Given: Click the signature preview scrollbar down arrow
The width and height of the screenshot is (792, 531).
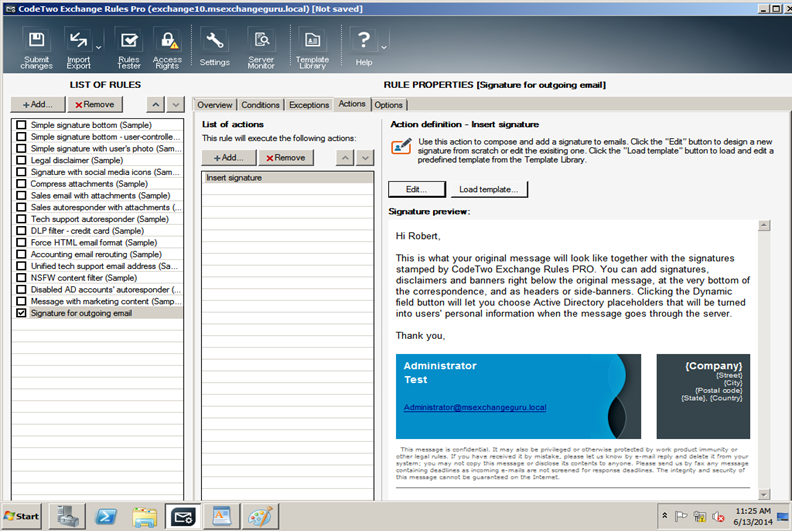Looking at the screenshot, I should (x=764, y=494).
